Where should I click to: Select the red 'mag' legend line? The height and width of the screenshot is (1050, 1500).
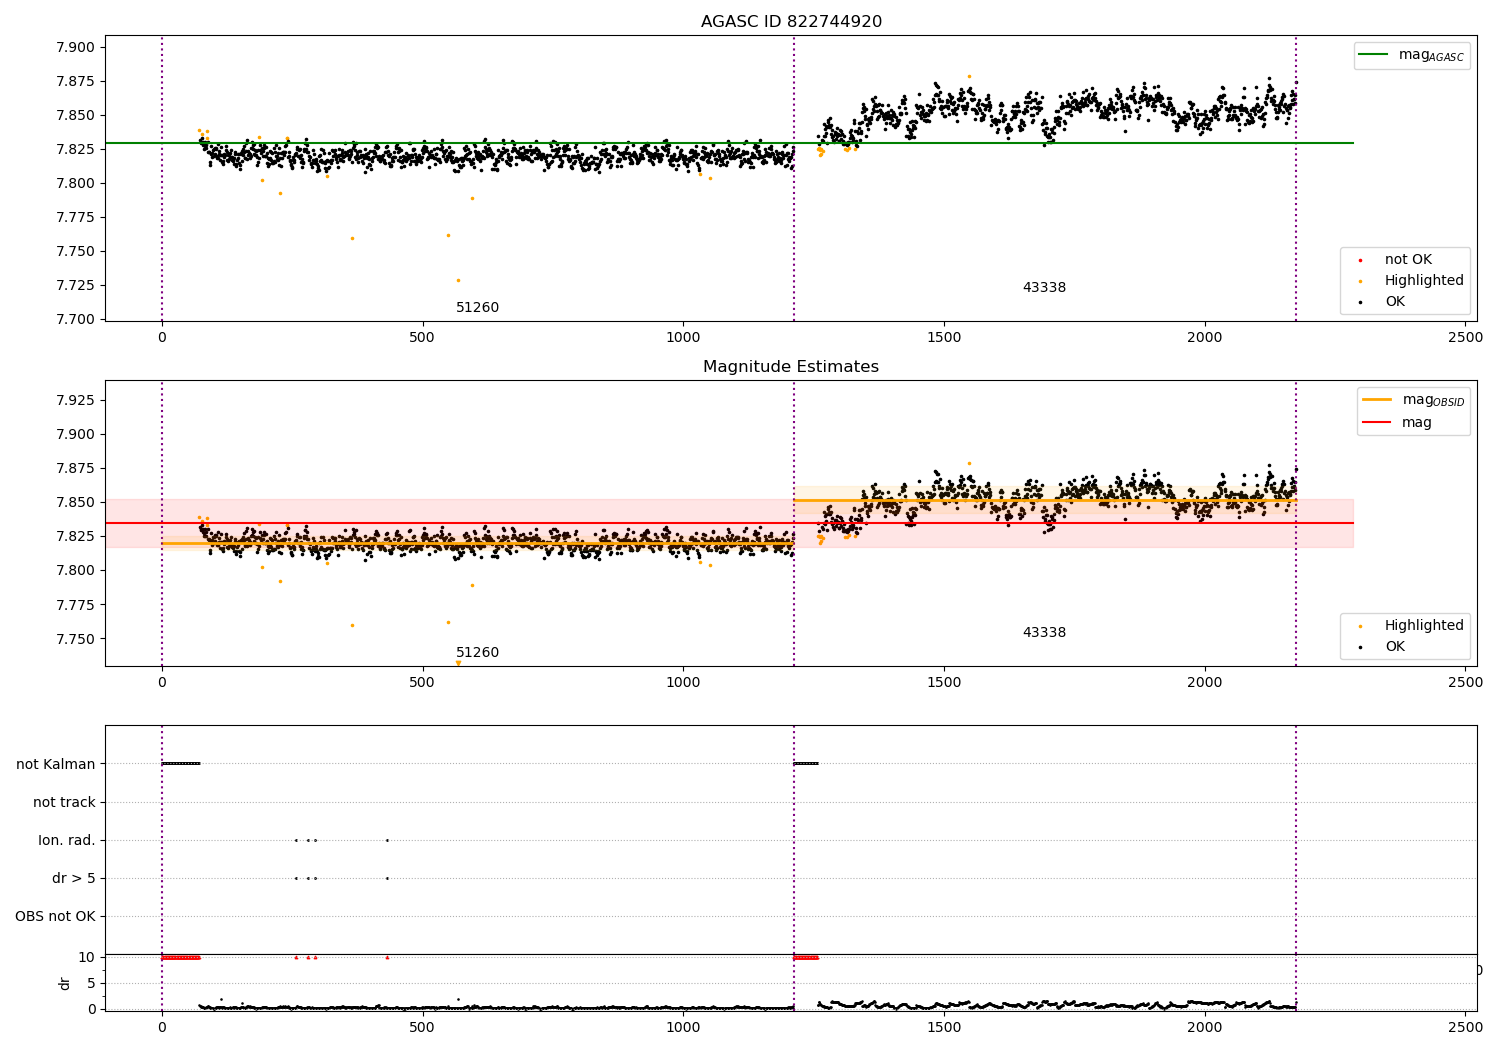[1377, 423]
